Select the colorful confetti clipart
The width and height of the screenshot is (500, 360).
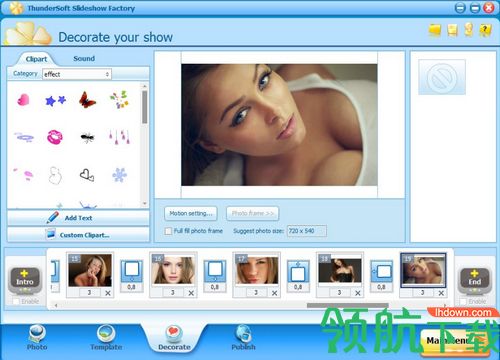[119, 99]
